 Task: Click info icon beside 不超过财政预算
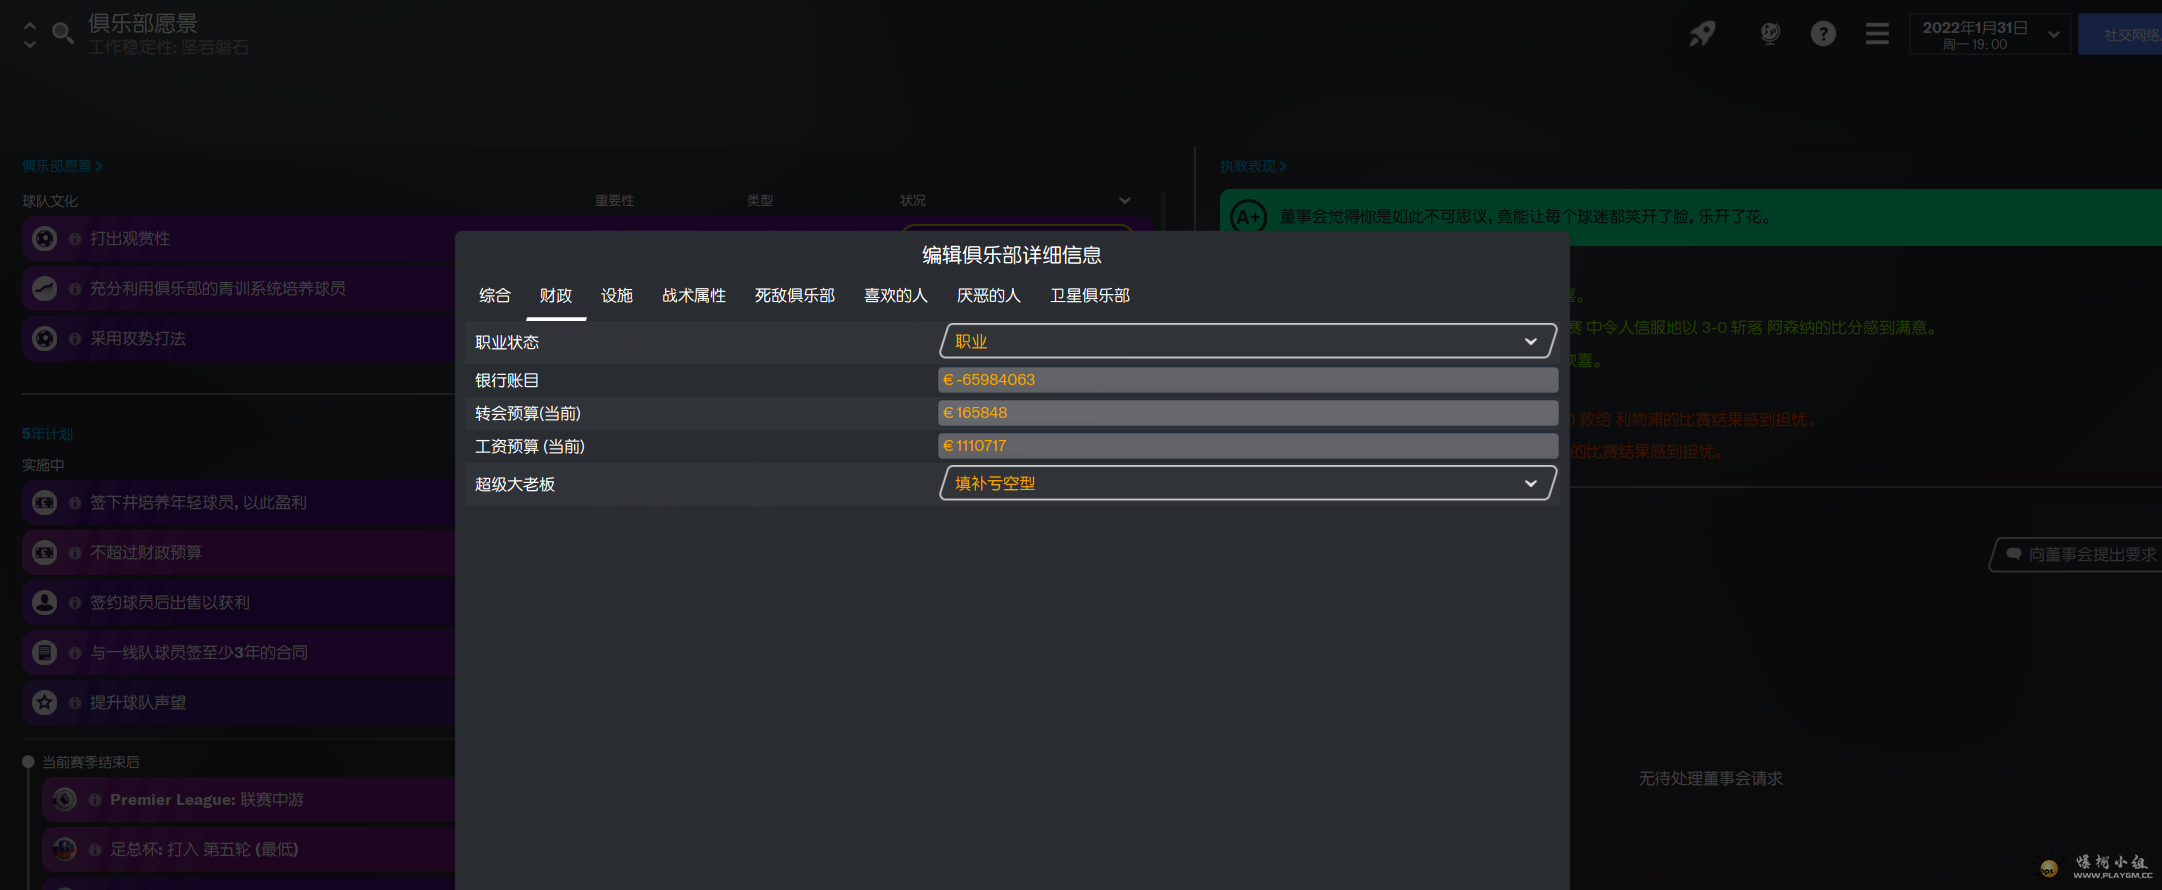[75, 553]
